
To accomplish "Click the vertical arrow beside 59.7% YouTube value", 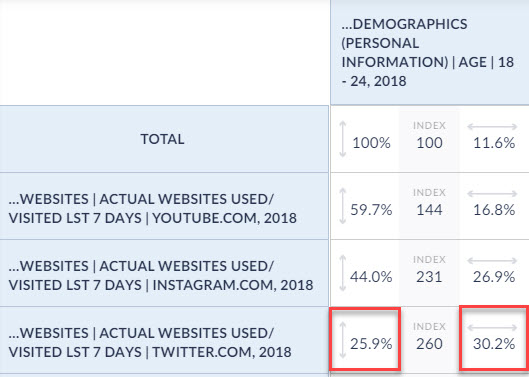I will pos(343,206).
